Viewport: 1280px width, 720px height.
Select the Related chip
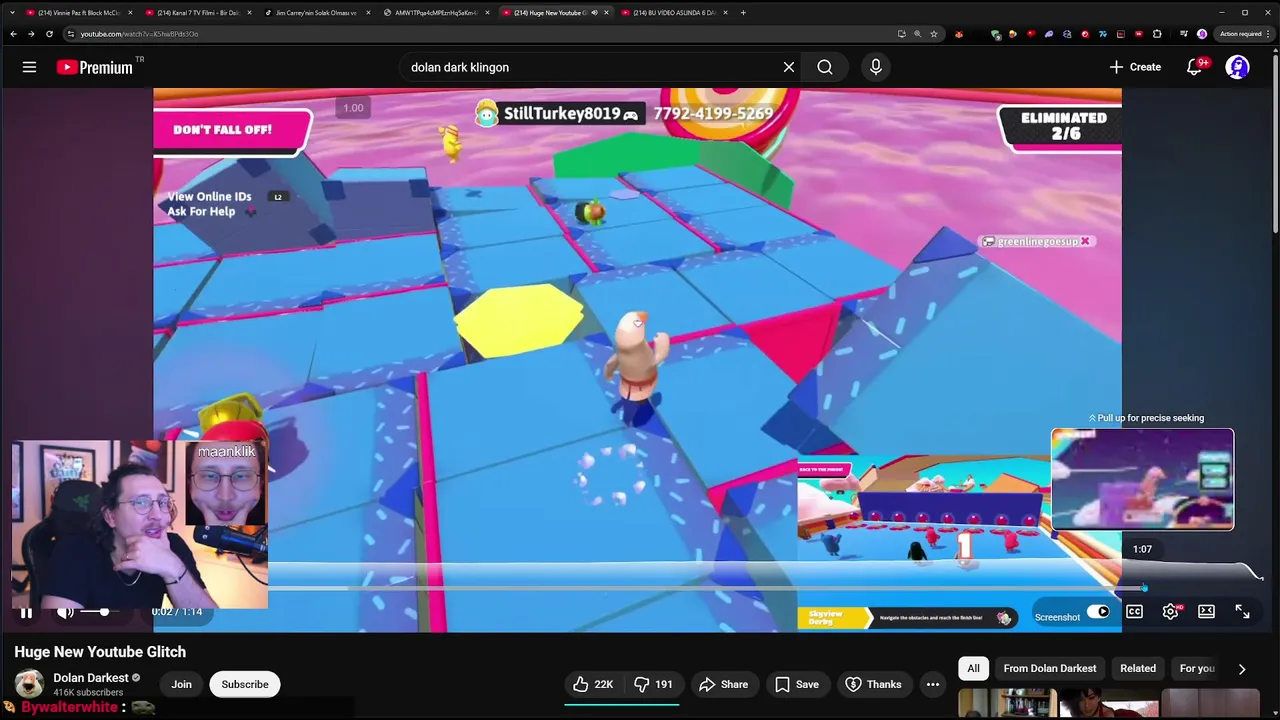[1138, 668]
